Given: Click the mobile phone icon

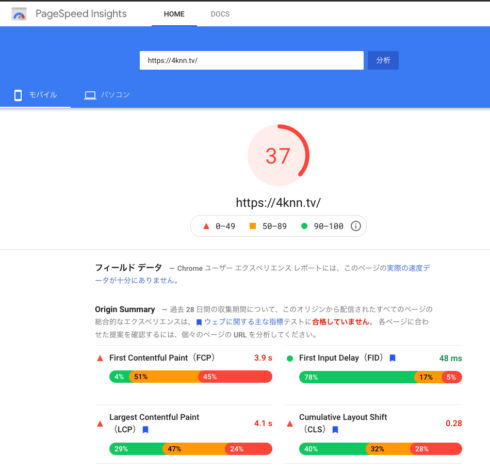Looking at the screenshot, I should click(x=18, y=95).
